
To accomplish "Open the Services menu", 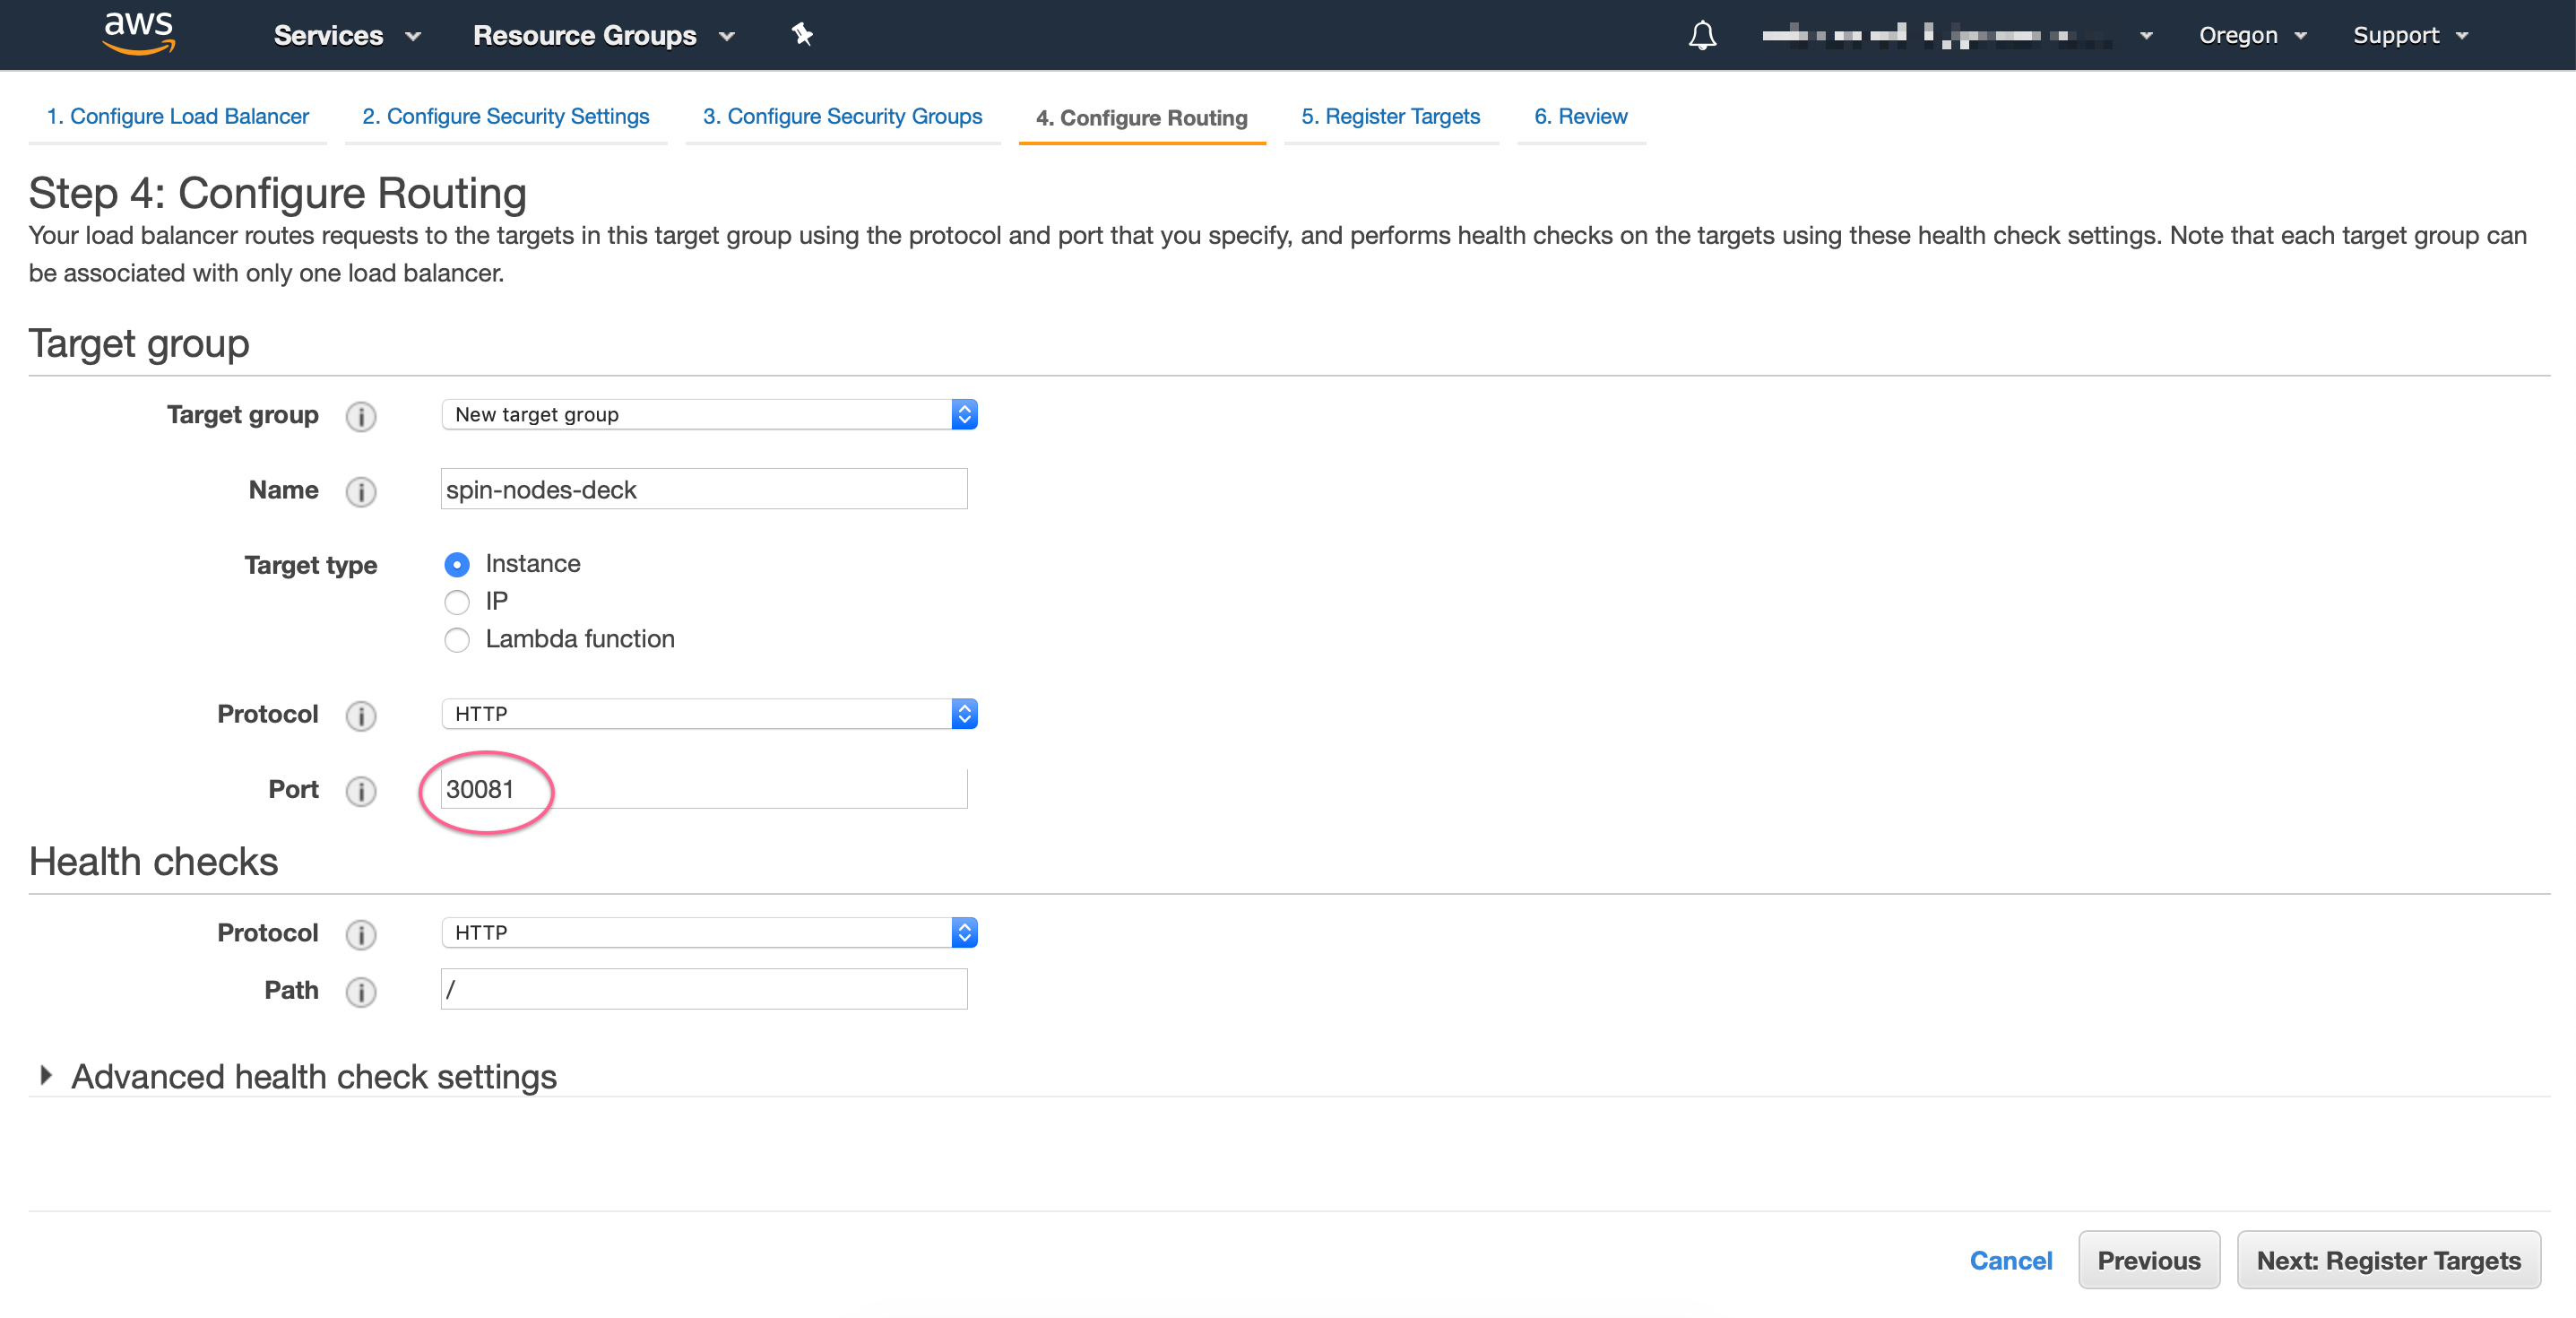I will pos(346,36).
